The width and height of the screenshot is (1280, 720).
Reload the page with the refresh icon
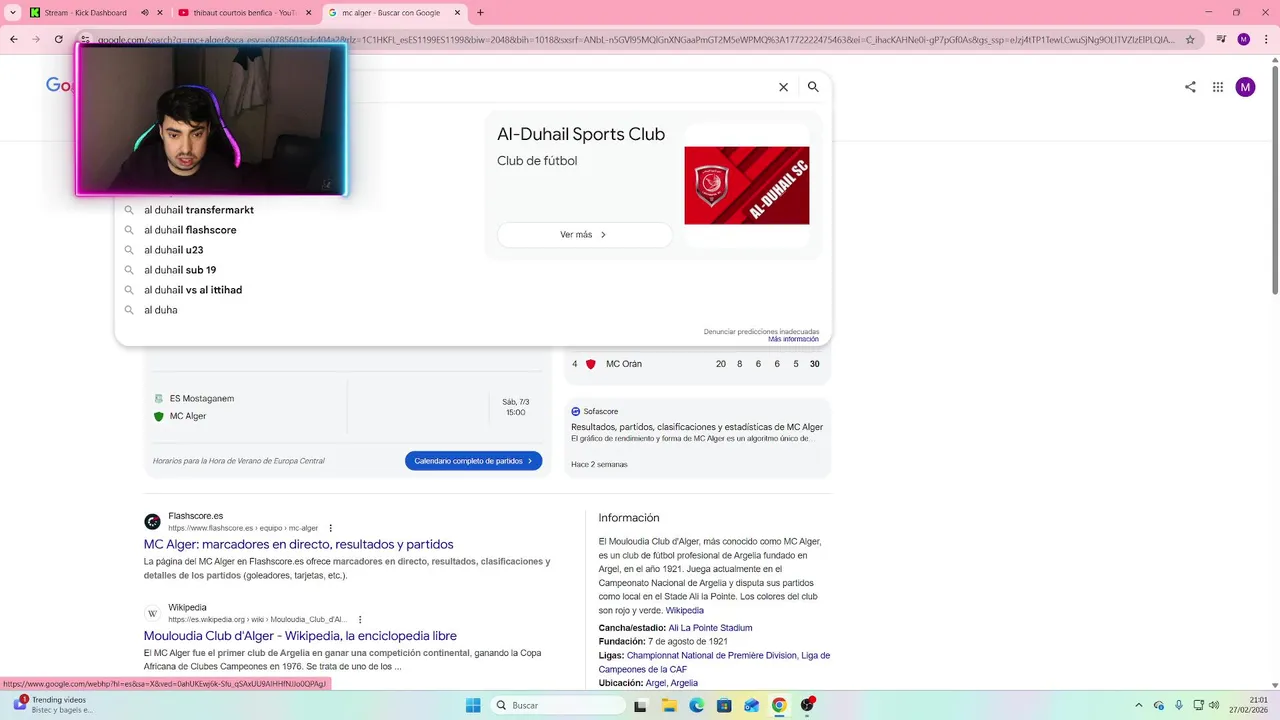tap(59, 40)
